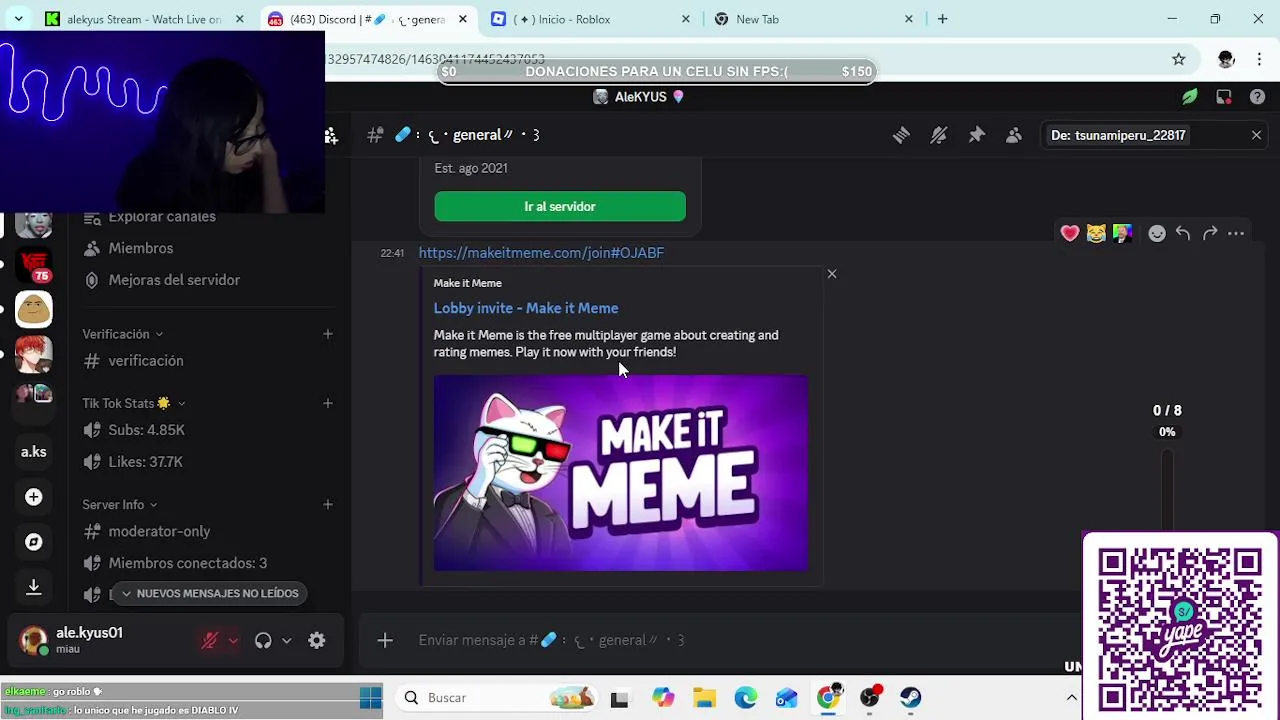The width and height of the screenshot is (1280, 720).
Task: Open 'Lobby invite - Make it Meme' title link
Action: pyautogui.click(x=526, y=308)
